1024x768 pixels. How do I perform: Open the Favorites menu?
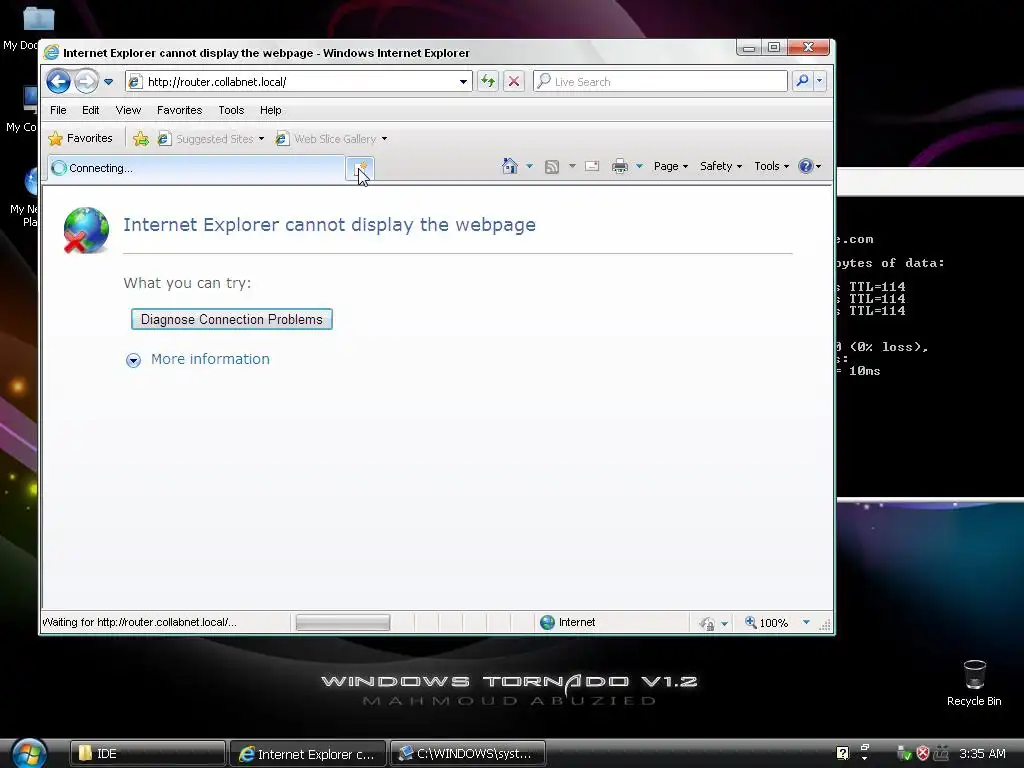(180, 110)
